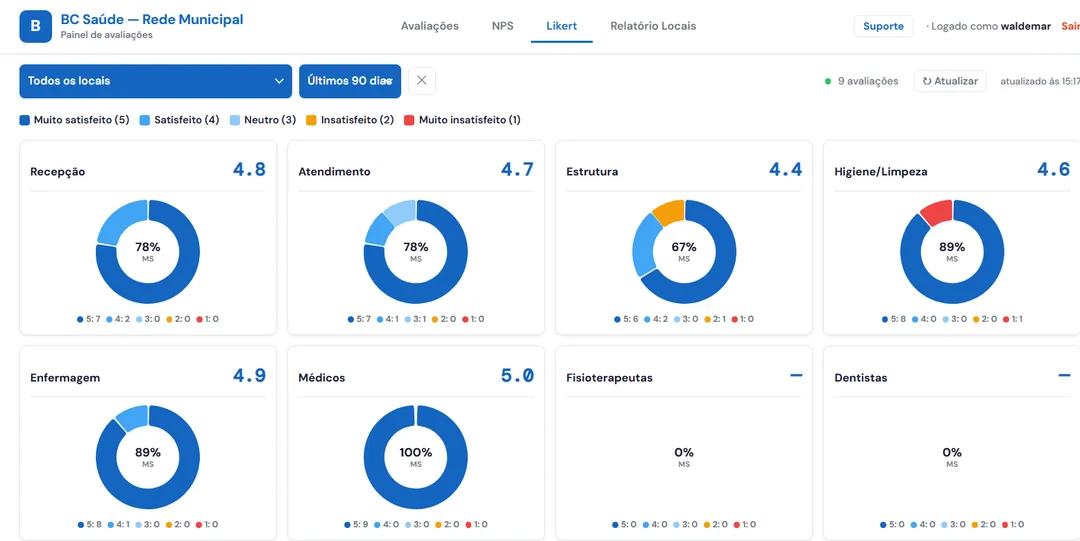Open the Relatório Locais tab
The width and height of the screenshot is (1080, 541).
coord(653,26)
